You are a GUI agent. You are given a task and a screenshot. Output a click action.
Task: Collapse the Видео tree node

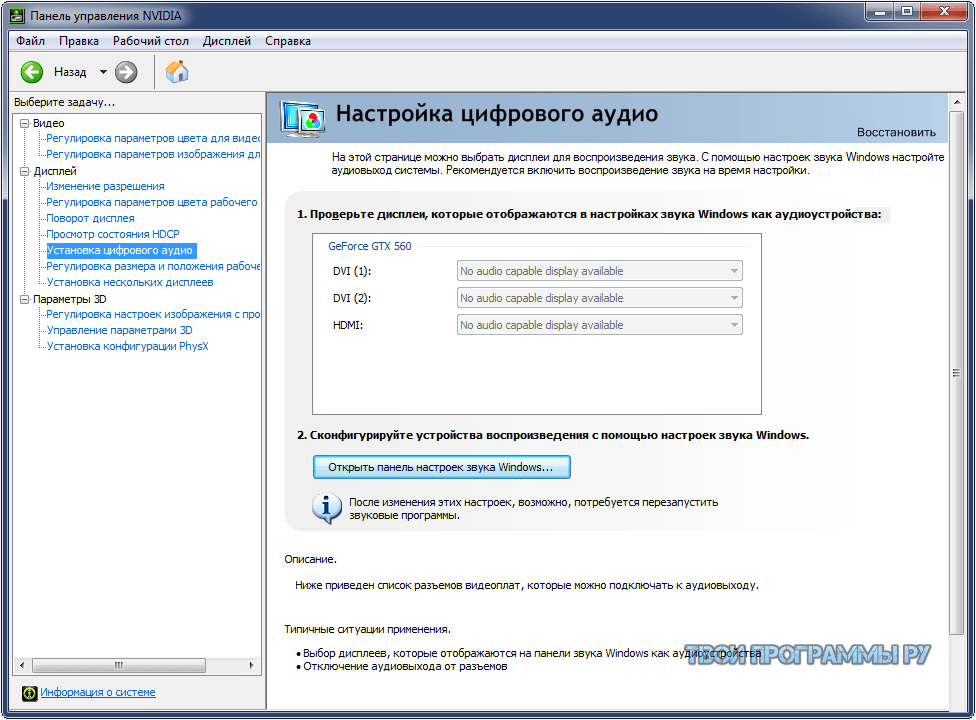pos(25,123)
